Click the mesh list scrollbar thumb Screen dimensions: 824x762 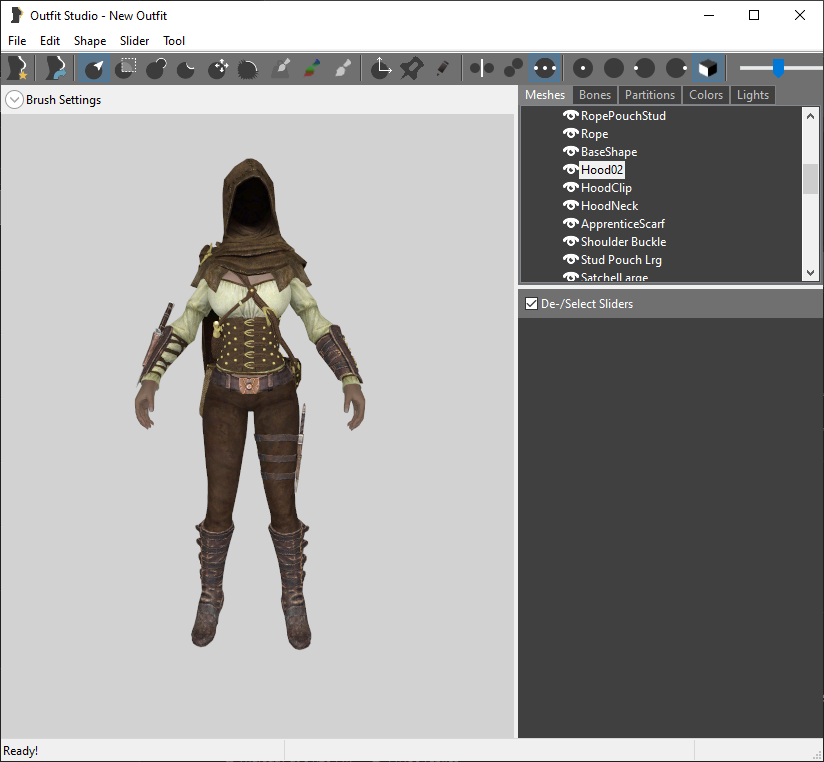point(810,179)
